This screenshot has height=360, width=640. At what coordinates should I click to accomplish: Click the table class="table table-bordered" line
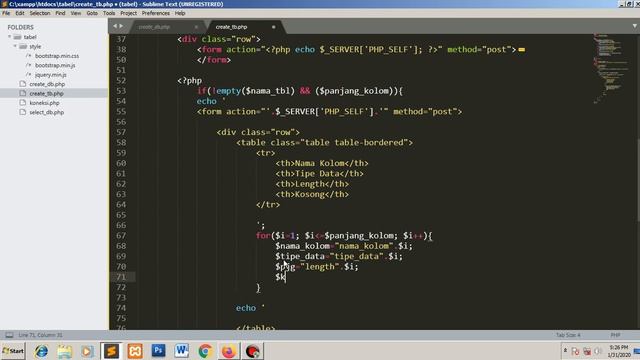click(x=324, y=142)
